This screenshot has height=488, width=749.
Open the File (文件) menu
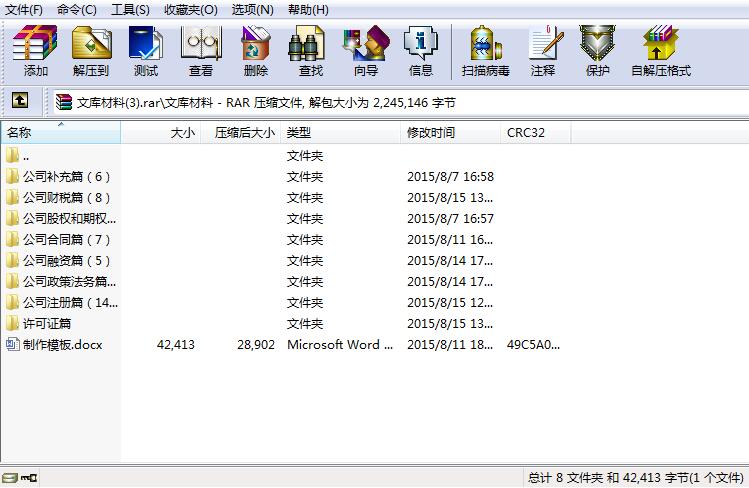(x=24, y=9)
